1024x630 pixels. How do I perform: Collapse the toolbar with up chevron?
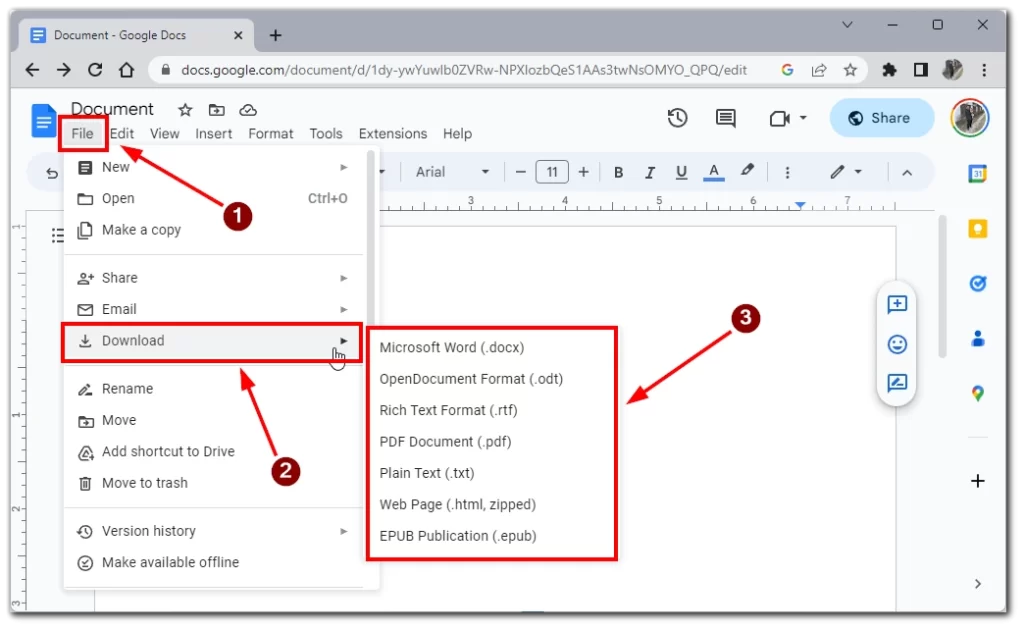click(907, 173)
